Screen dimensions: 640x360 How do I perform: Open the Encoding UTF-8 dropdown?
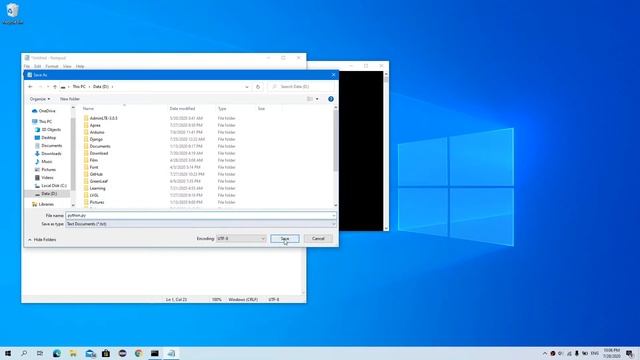pos(241,238)
